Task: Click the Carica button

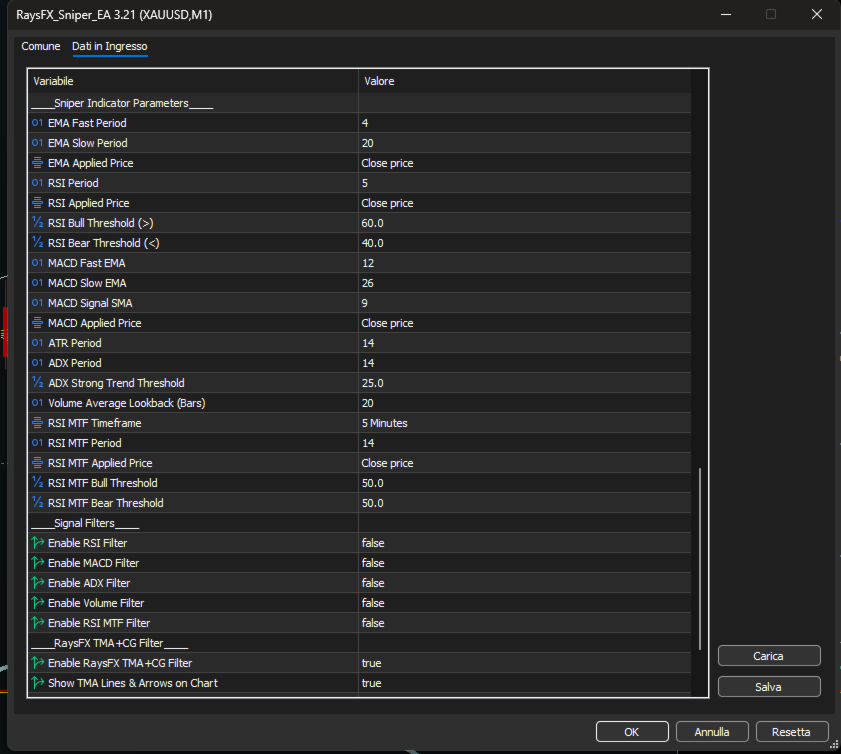Action: 769,655
